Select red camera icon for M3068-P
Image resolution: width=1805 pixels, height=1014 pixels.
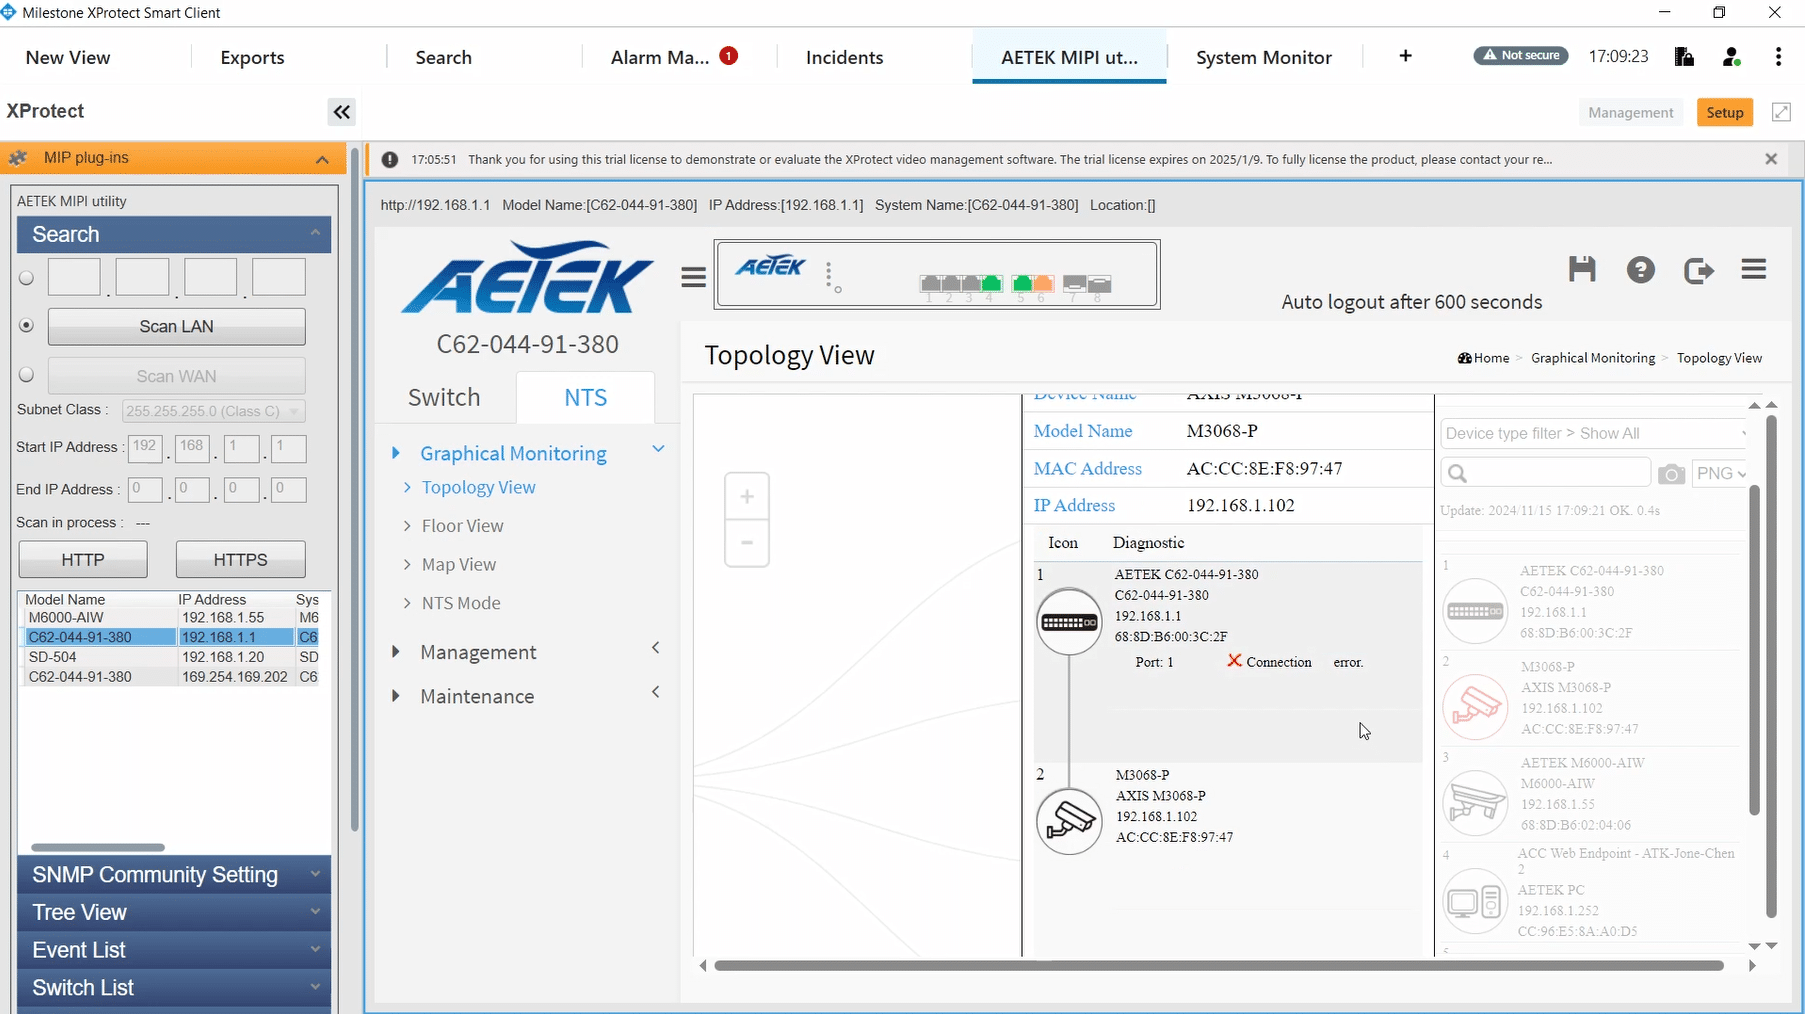[x=1476, y=707]
